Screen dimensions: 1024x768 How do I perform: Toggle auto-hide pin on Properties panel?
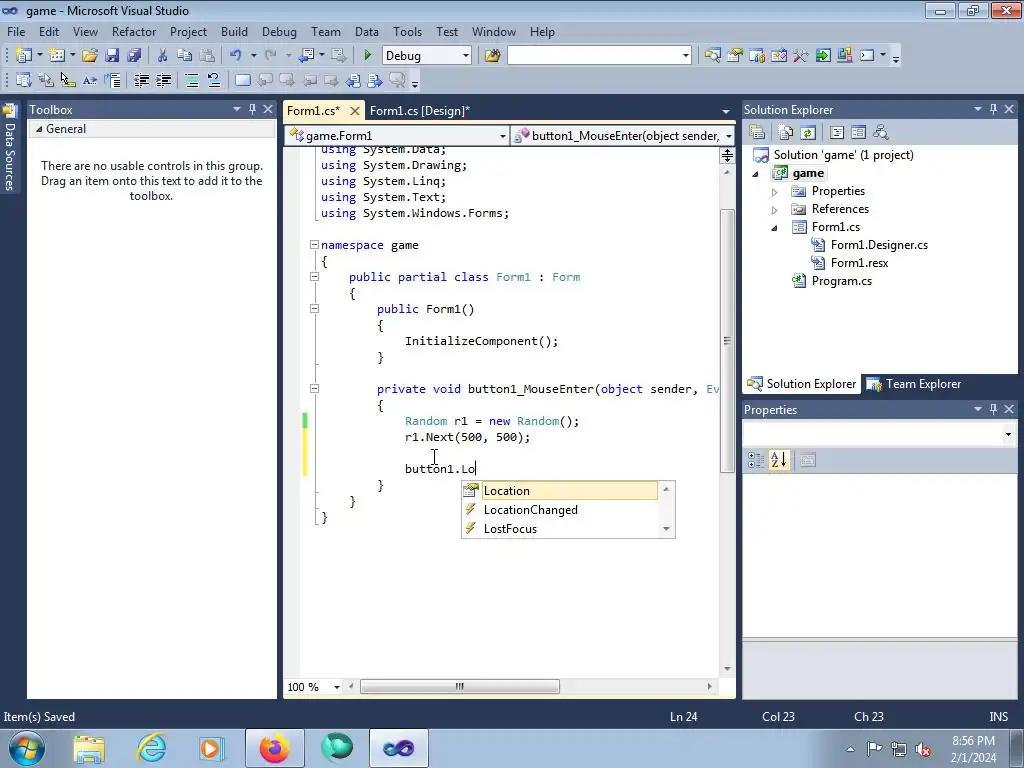(x=993, y=409)
